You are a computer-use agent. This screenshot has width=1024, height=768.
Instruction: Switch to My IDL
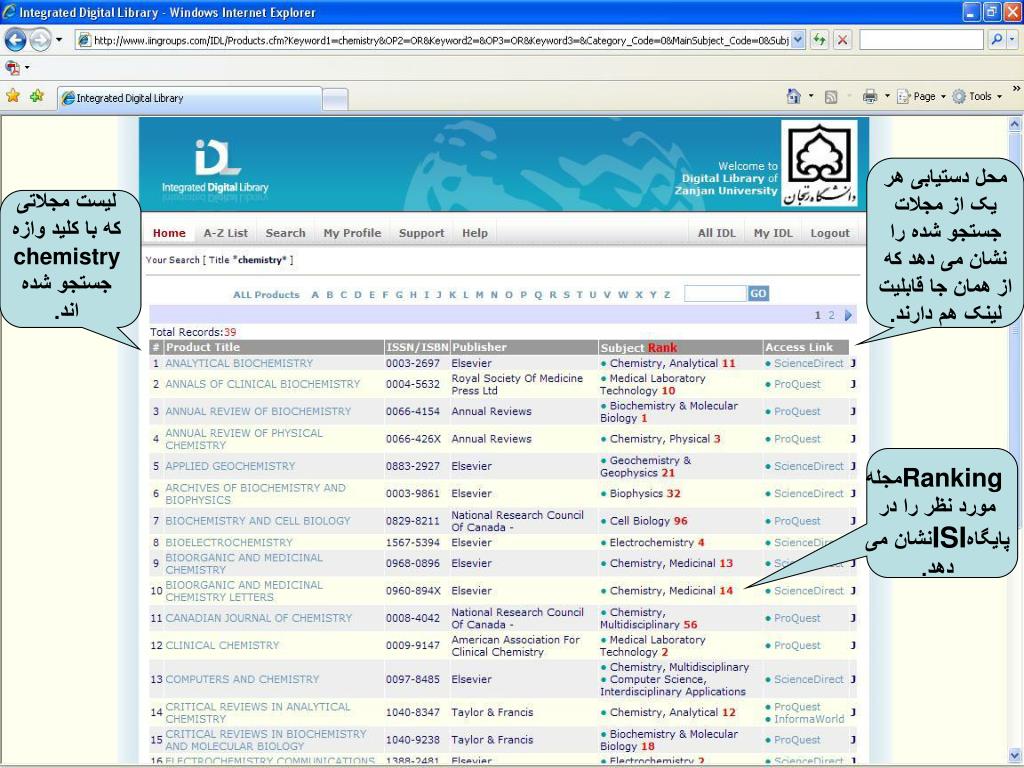click(773, 233)
